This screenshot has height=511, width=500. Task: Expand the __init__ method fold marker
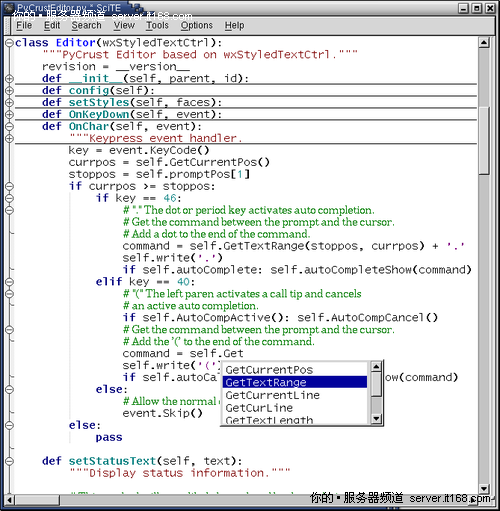(9, 79)
